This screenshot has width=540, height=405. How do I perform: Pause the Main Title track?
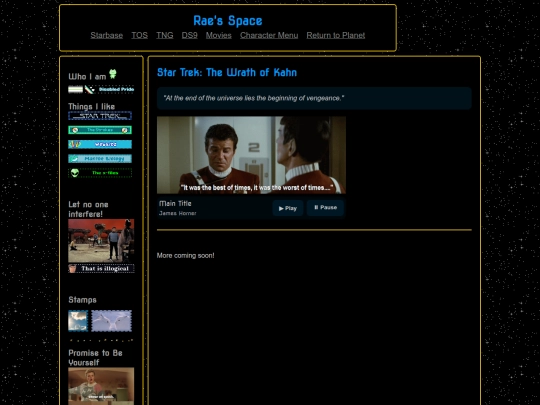tap(325, 208)
